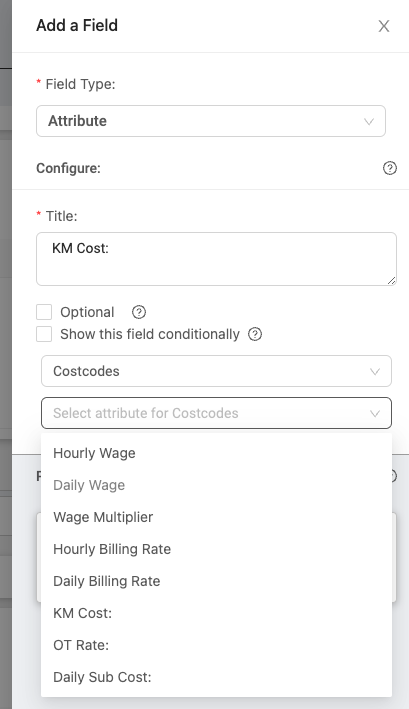Viewport: 409px width, 709px height.
Task: Choose the OT Rate: option
Action: pyautogui.click(x=216, y=645)
